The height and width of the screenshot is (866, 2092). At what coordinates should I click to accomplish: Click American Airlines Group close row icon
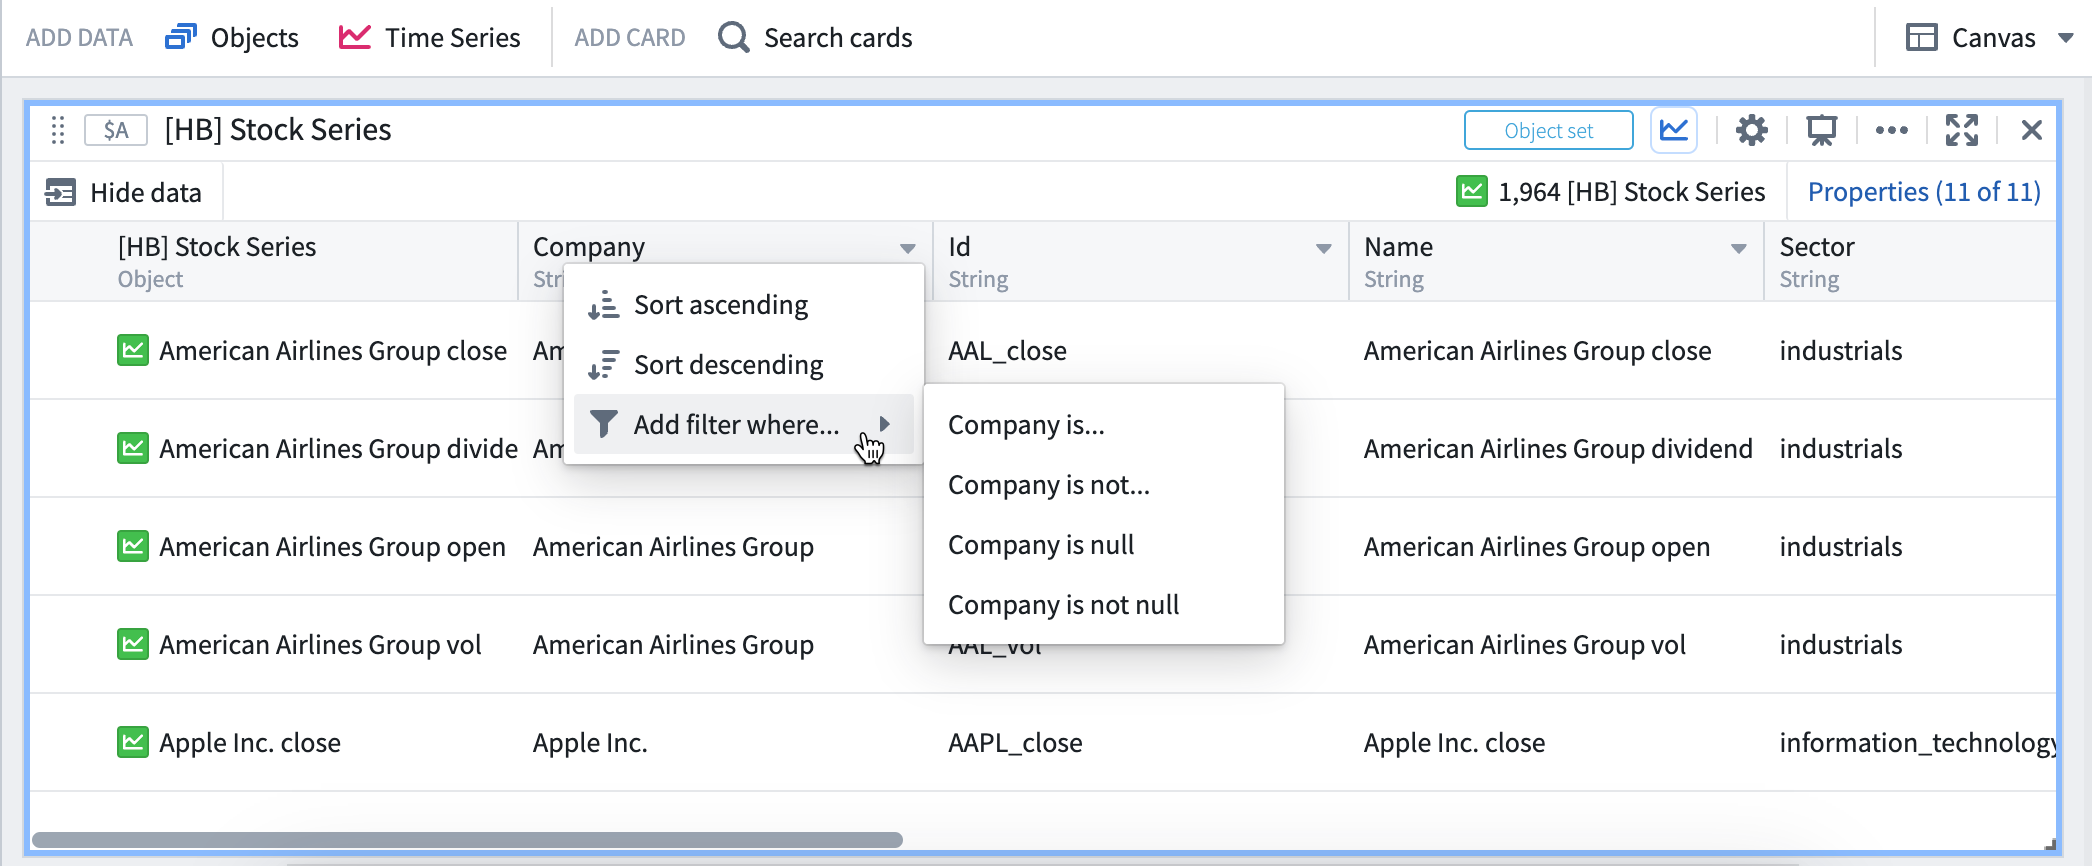tap(132, 350)
